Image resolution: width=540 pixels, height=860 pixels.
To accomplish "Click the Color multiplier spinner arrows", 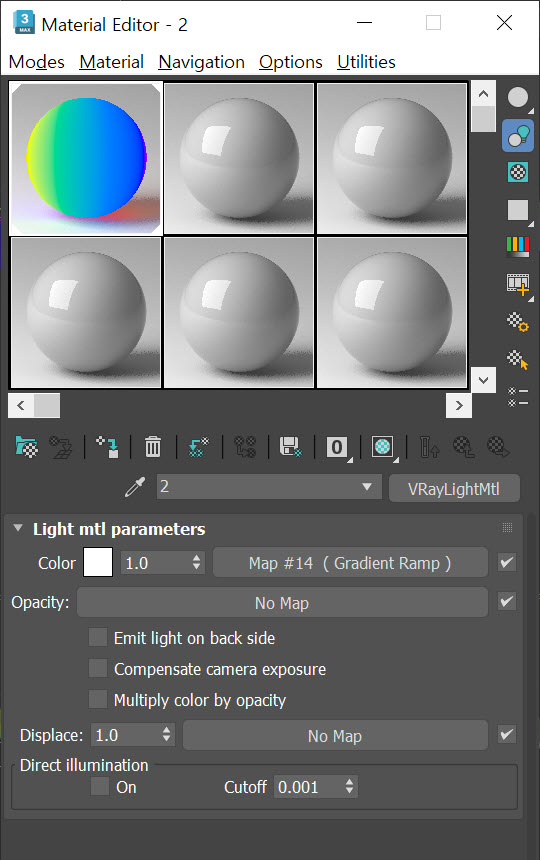I will tap(196, 562).
